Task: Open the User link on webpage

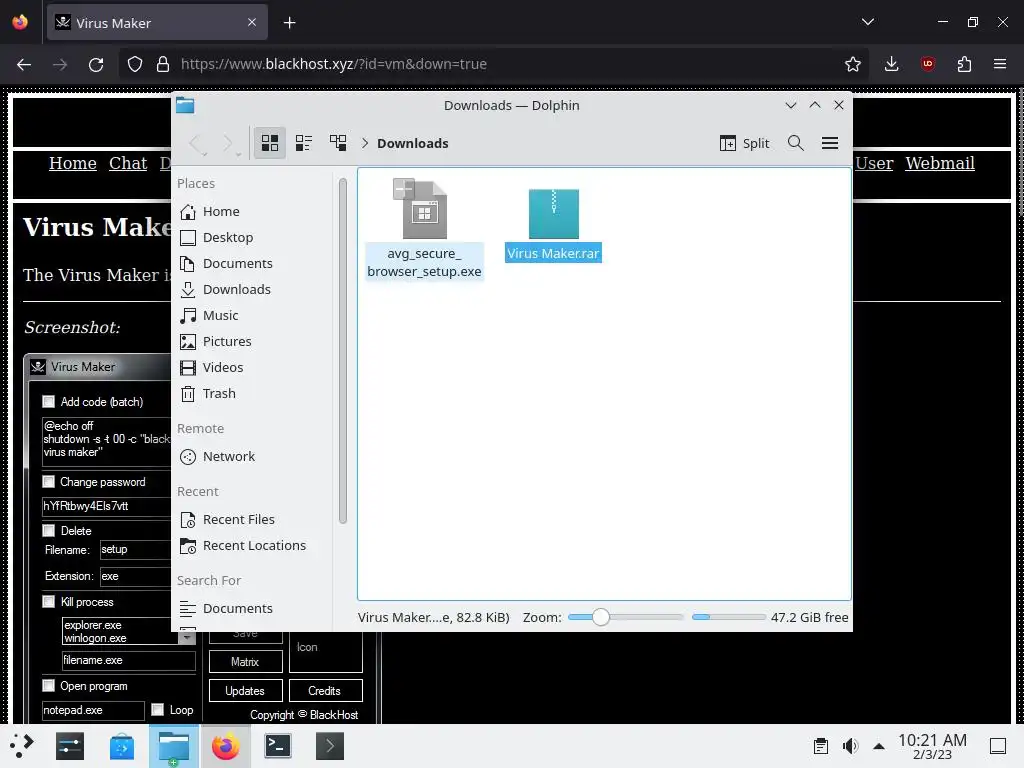Action: pyautogui.click(x=874, y=163)
